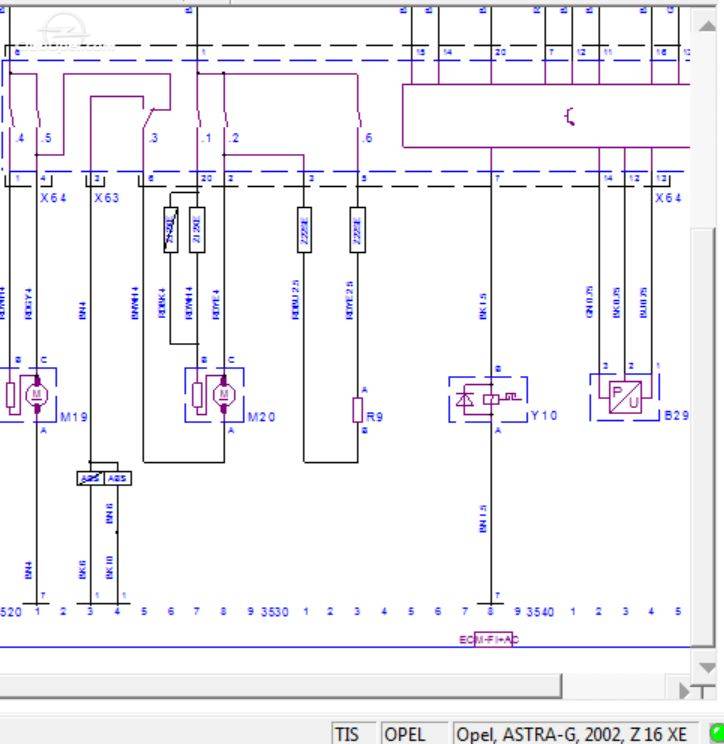Click the TIS status bar field
The width and height of the screenshot is (724, 744).
[x=353, y=734]
